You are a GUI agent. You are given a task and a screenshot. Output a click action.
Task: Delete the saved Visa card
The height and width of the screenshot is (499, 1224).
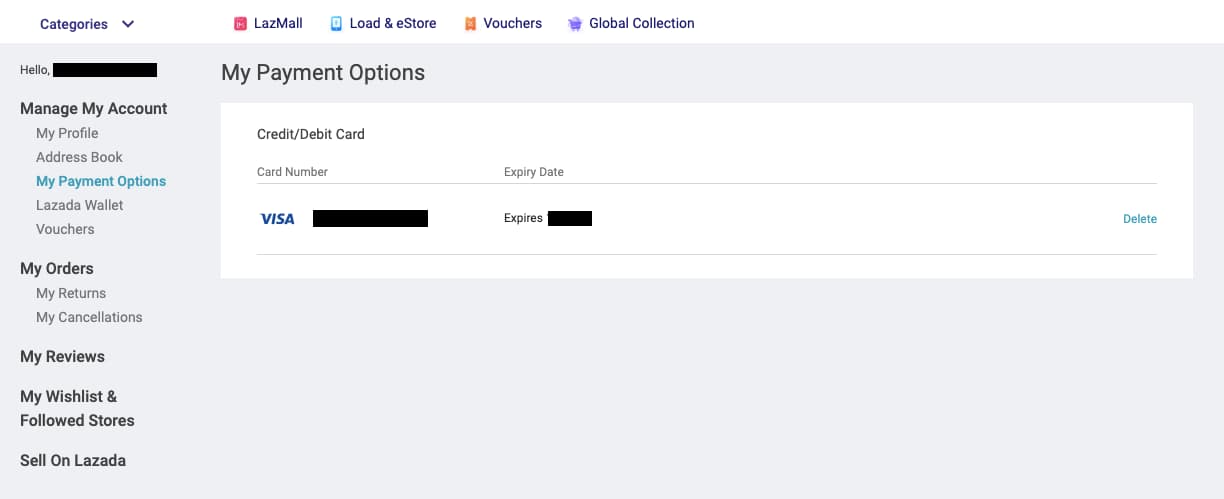point(1139,219)
